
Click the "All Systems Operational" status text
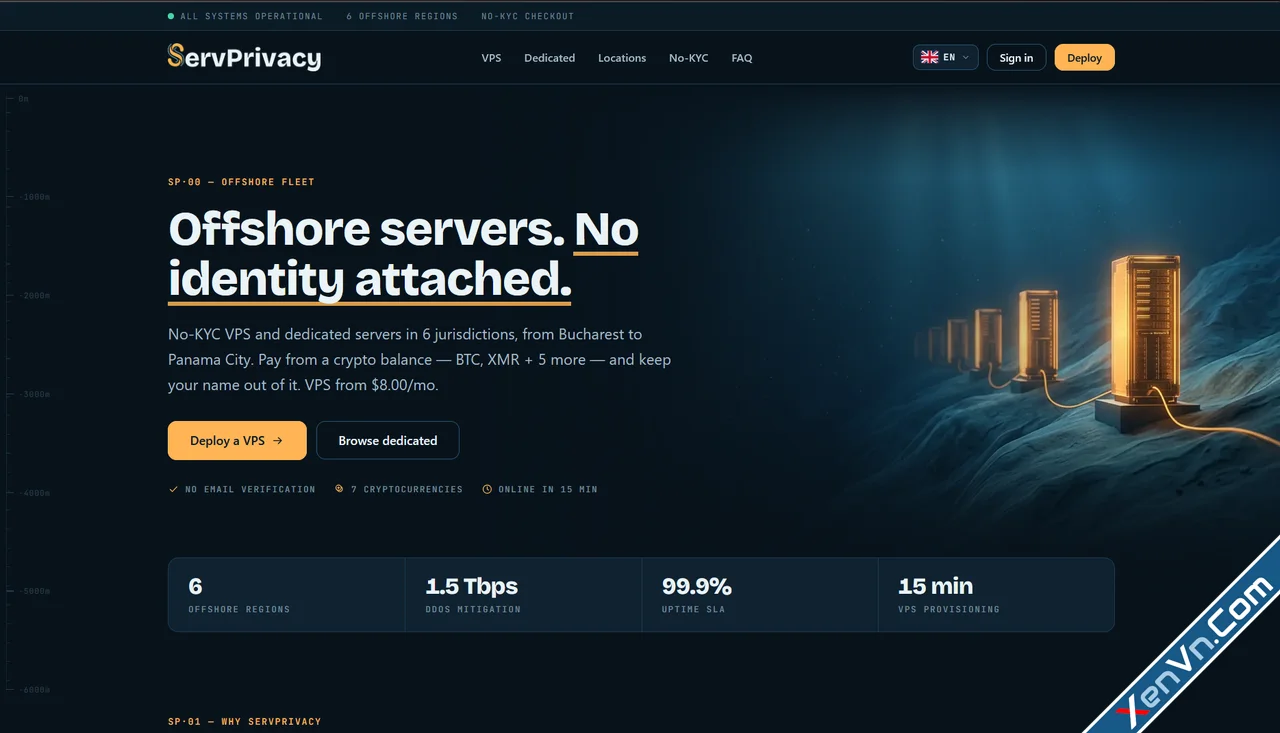coord(251,16)
